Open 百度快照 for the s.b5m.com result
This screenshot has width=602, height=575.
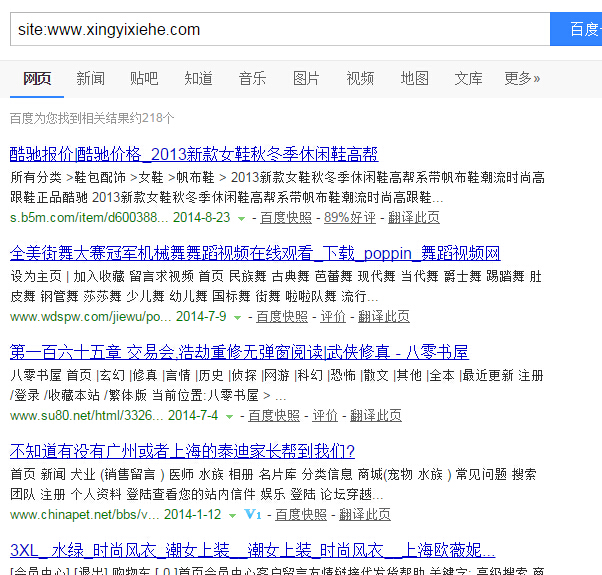click(286, 218)
